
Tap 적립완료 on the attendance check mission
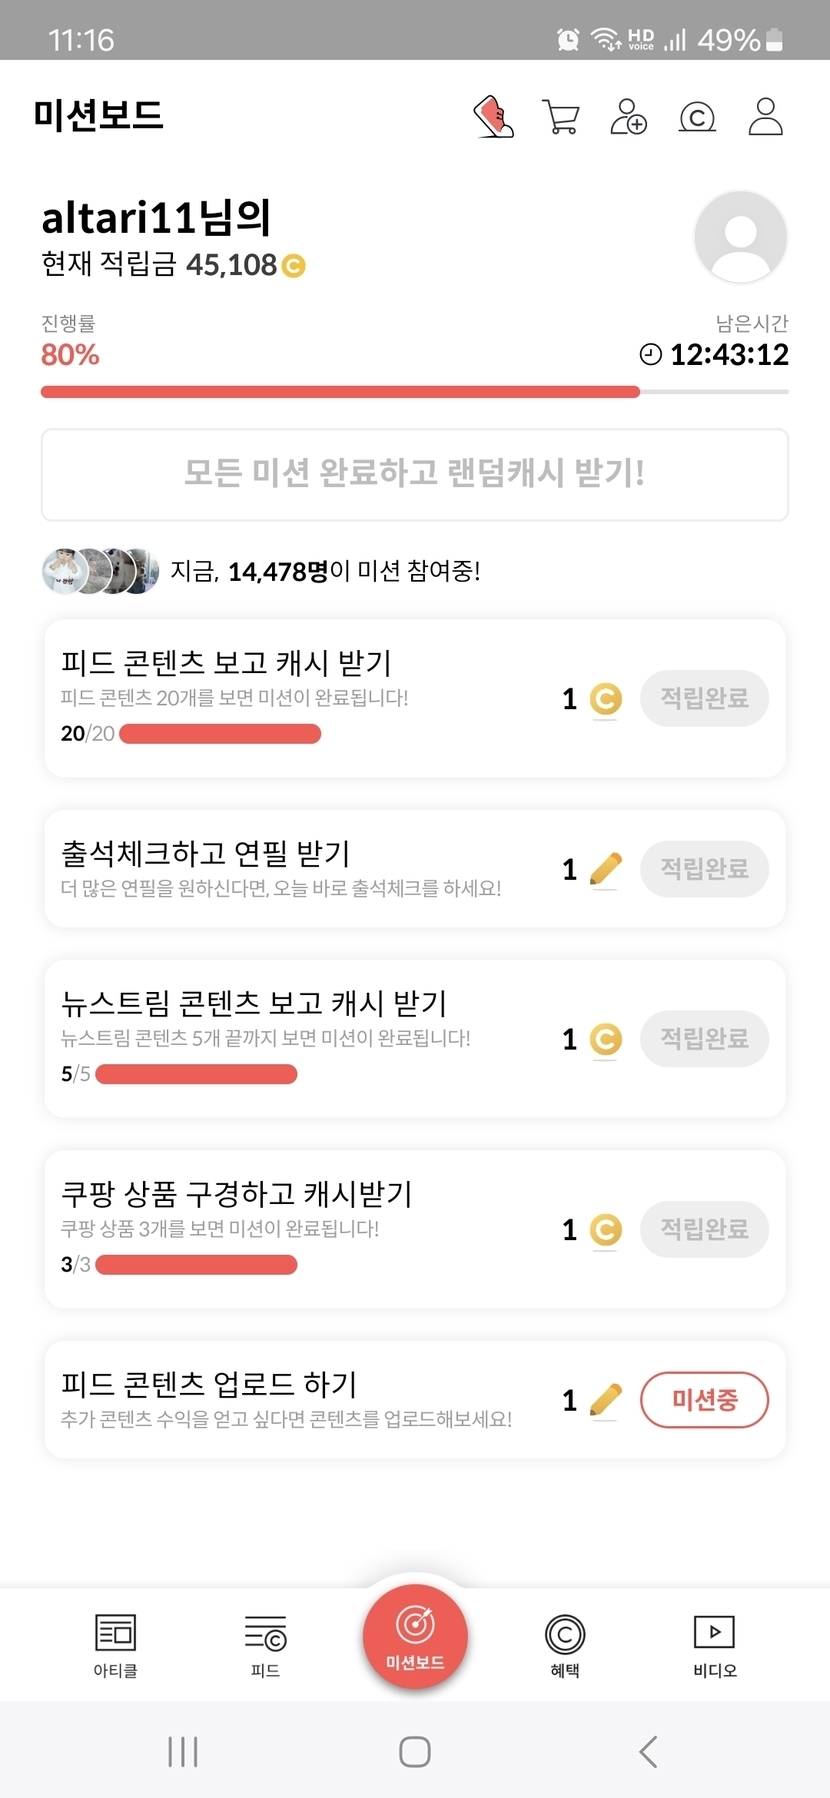pos(704,868)
